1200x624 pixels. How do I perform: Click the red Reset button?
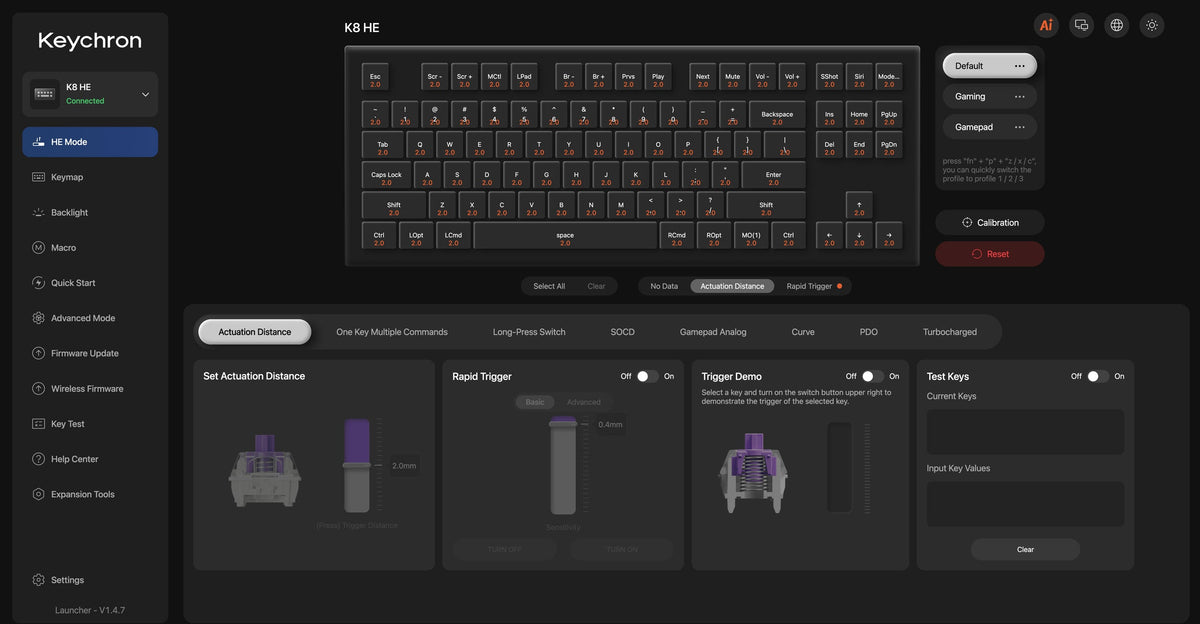click(x=990, y=254)
